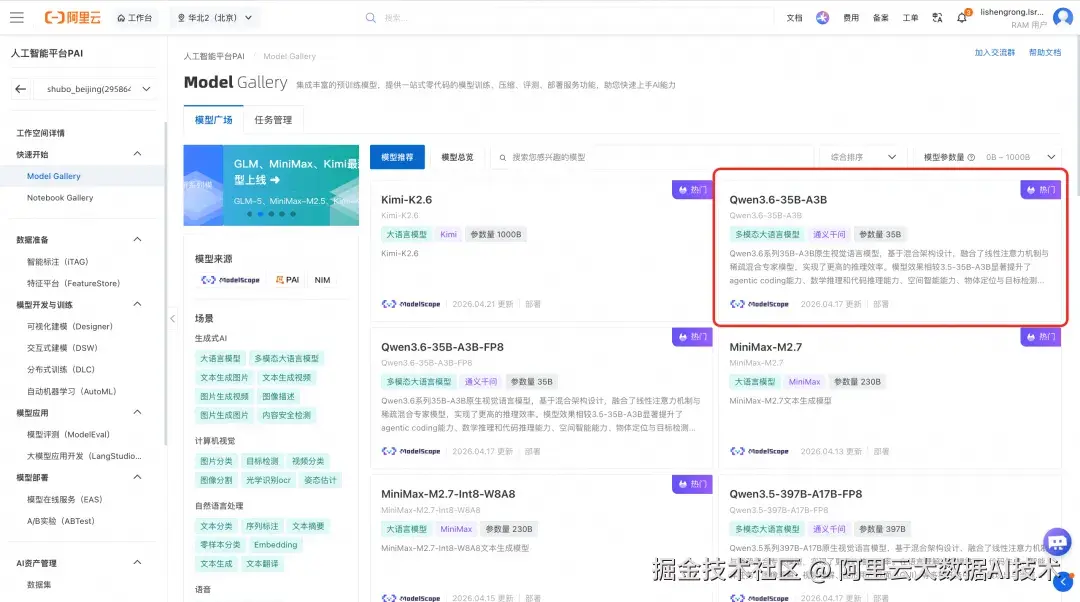This screenshot has width=1080, height=602.
Task: Click the 热门 badge on Qwen3.6-35B-A3B-FP8 card
Action: coord(692,337)
